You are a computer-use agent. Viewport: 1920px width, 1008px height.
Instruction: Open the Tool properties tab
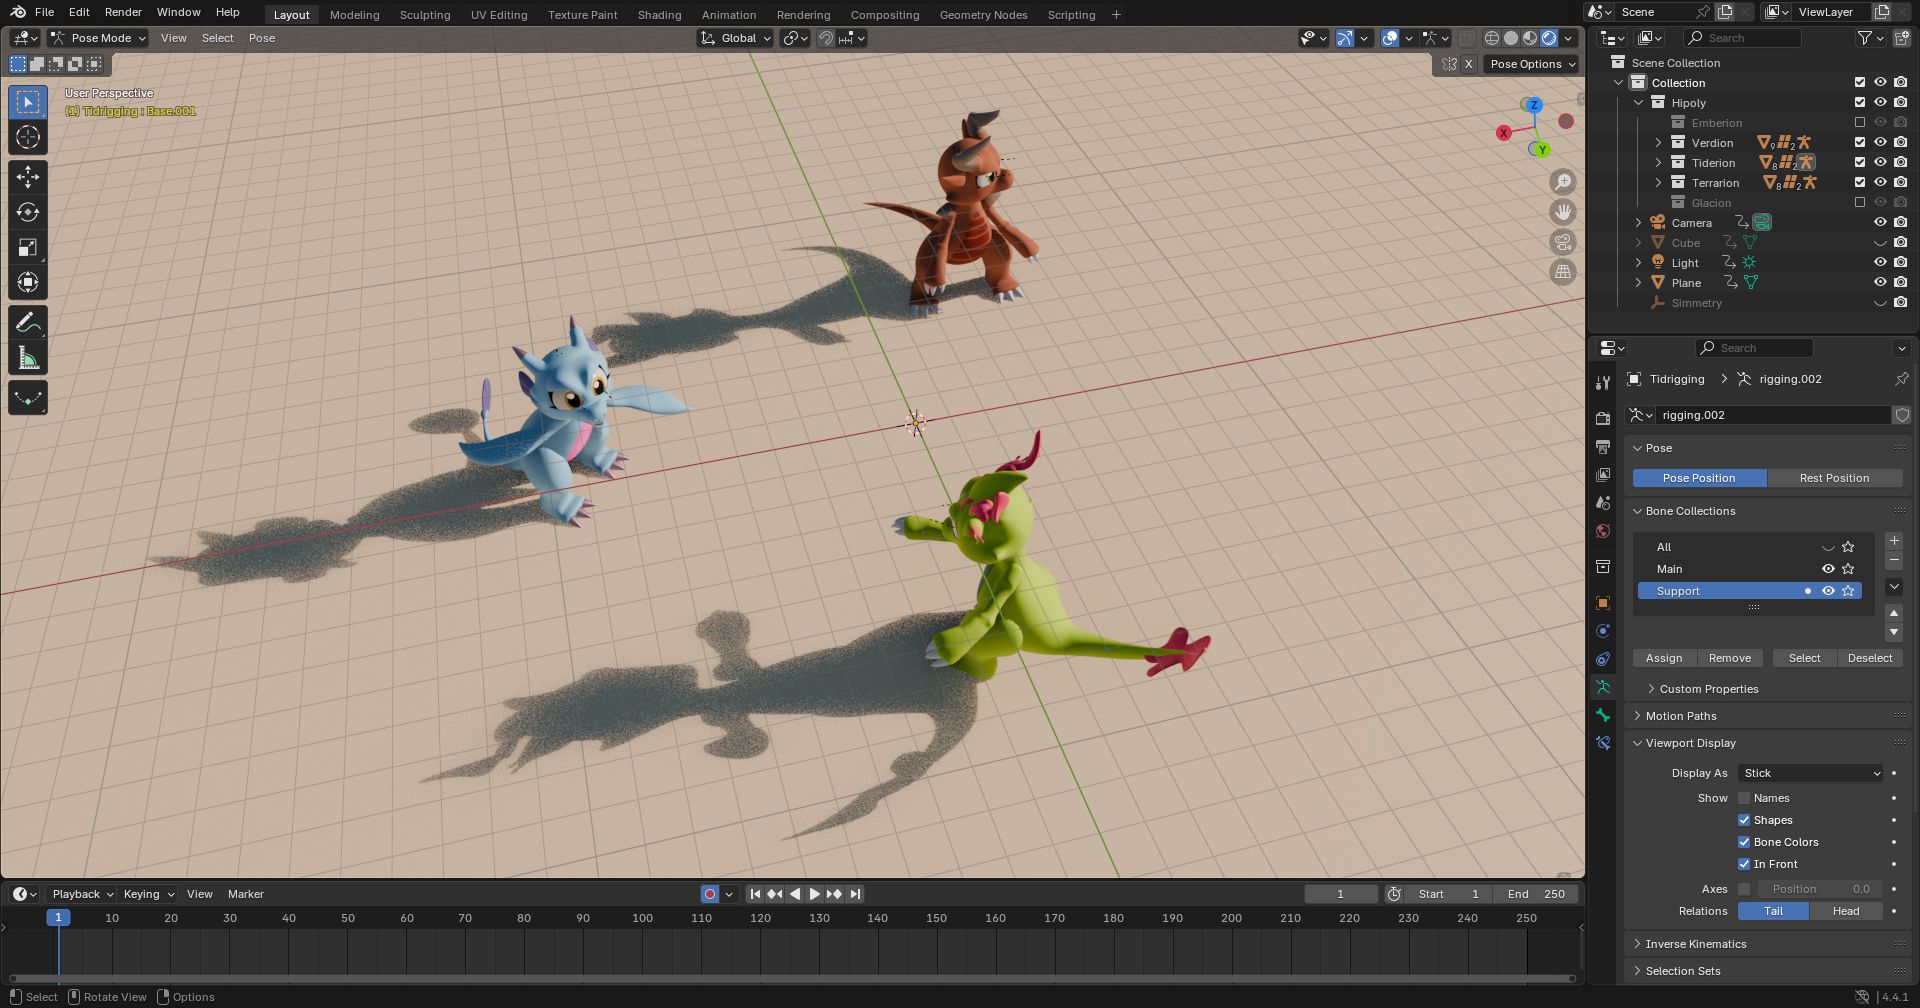click(x=1603, y=382)
